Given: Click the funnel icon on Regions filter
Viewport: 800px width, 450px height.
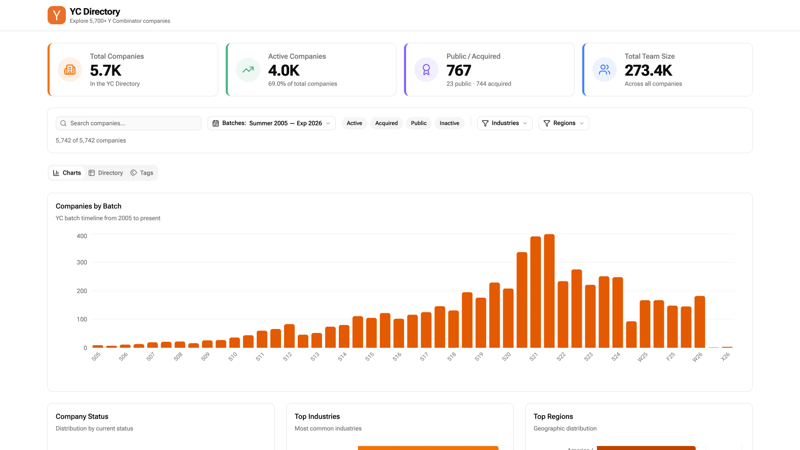Looking at the screenshot, I should pyautogui.click(x=547, y=123).
